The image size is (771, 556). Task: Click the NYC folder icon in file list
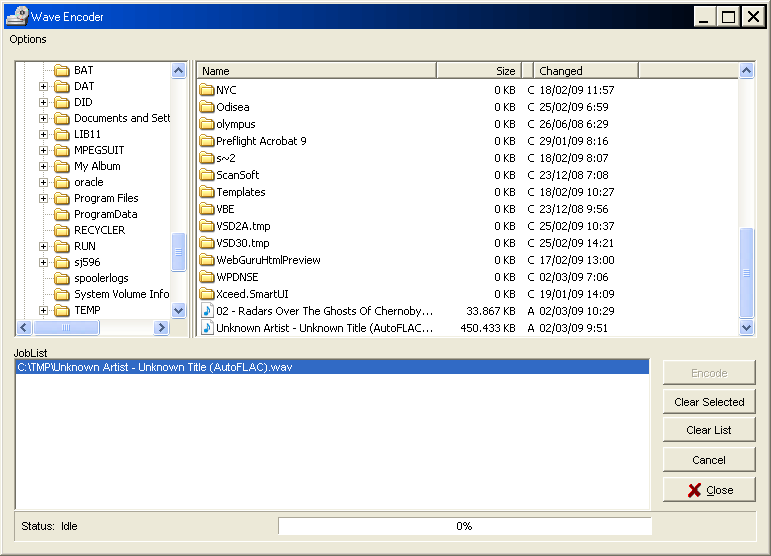pos(207,90)
